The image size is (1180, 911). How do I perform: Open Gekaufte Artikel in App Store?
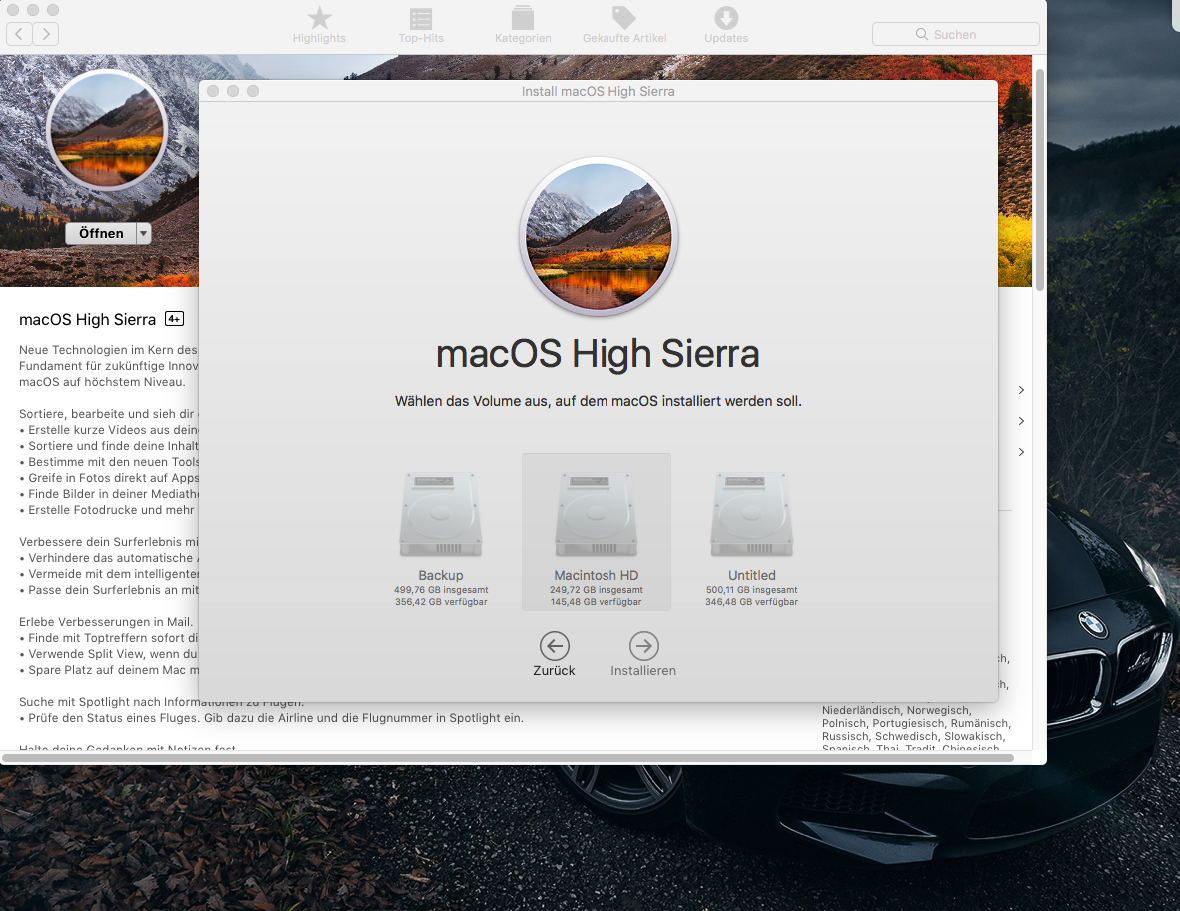coord(625,25)
